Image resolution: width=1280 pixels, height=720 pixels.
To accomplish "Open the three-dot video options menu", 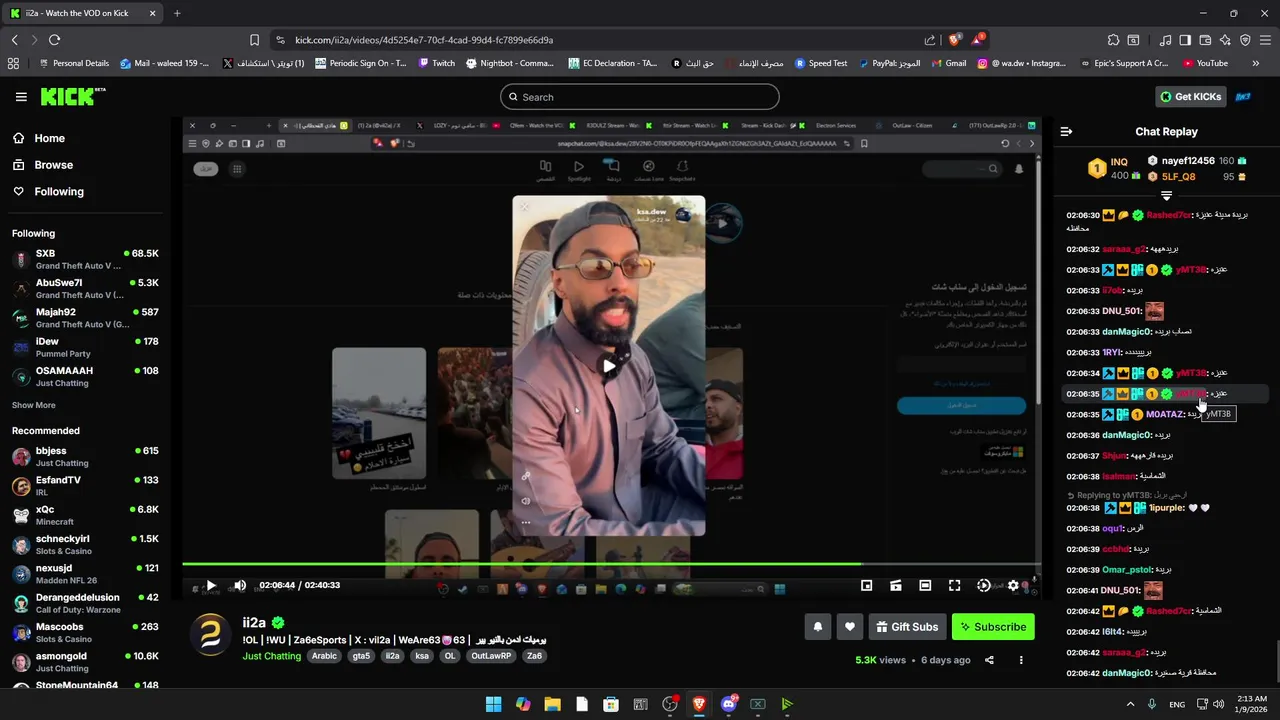I will click(1021, 660).
